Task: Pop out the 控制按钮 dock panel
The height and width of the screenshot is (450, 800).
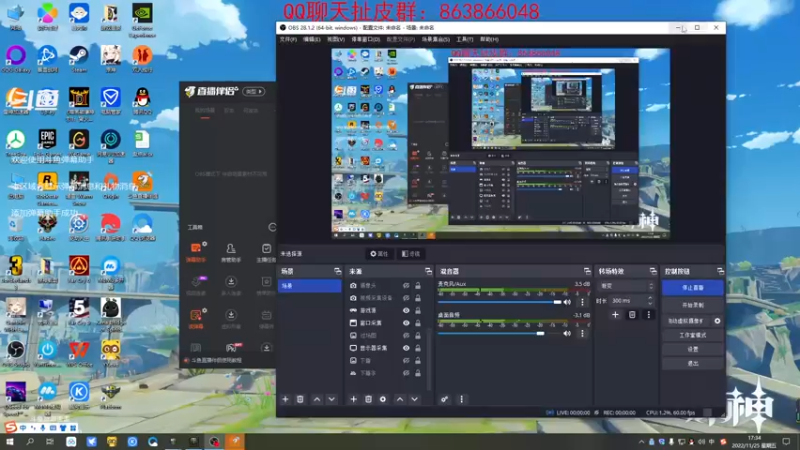Action: click(720, 271)
